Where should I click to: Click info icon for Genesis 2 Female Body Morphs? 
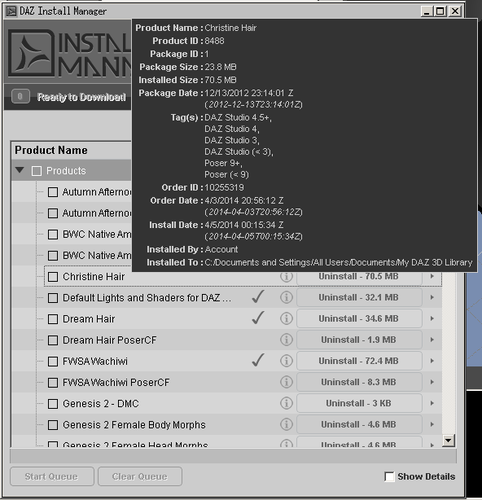[286, 425]
